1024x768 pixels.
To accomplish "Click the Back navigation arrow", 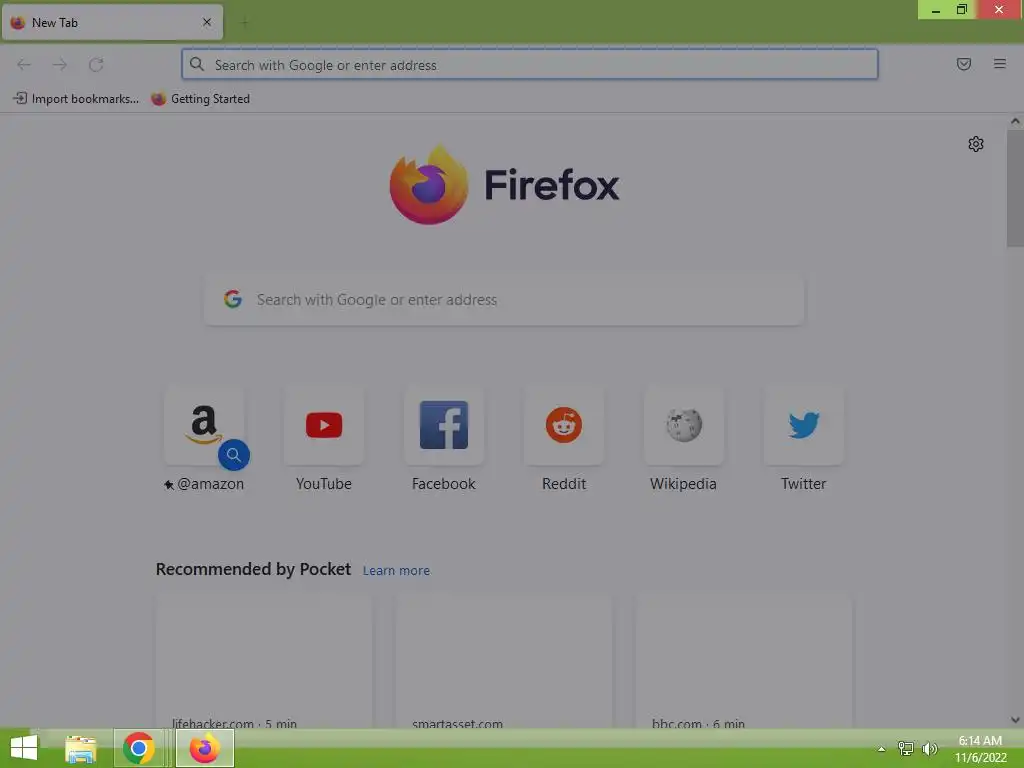I will 24,65.
